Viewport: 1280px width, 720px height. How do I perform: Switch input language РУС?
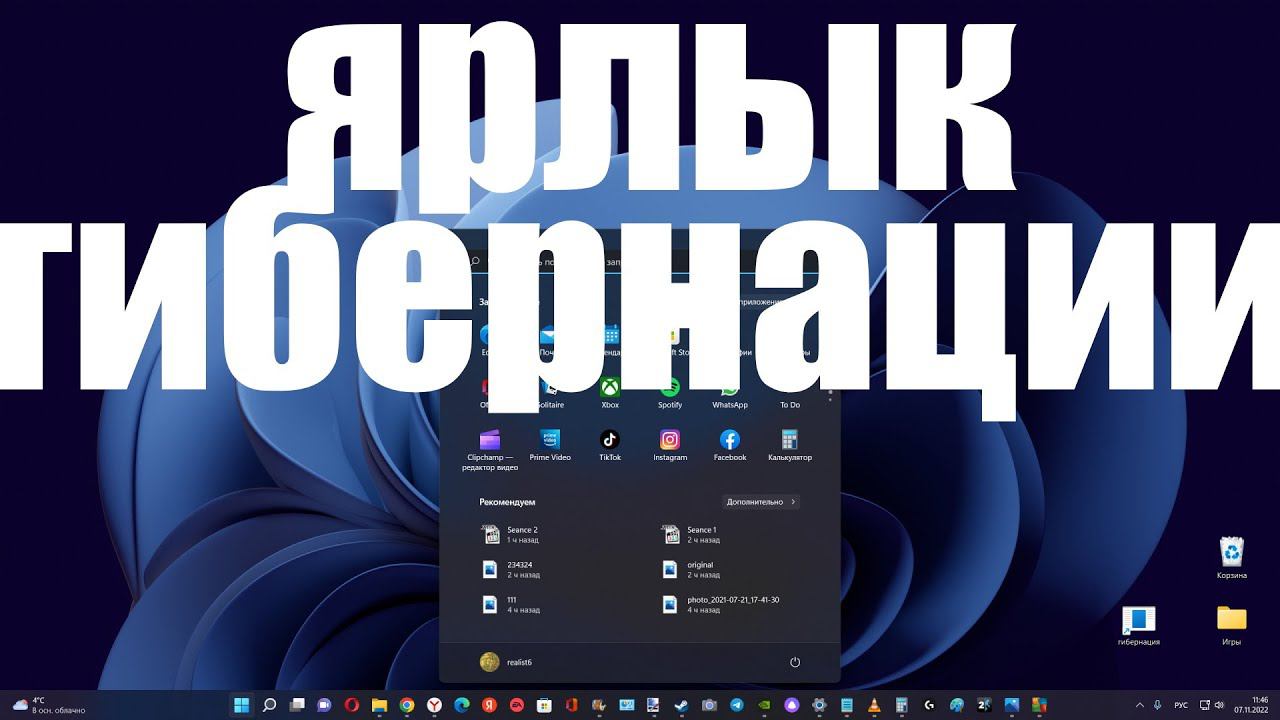click(1181, 705)
